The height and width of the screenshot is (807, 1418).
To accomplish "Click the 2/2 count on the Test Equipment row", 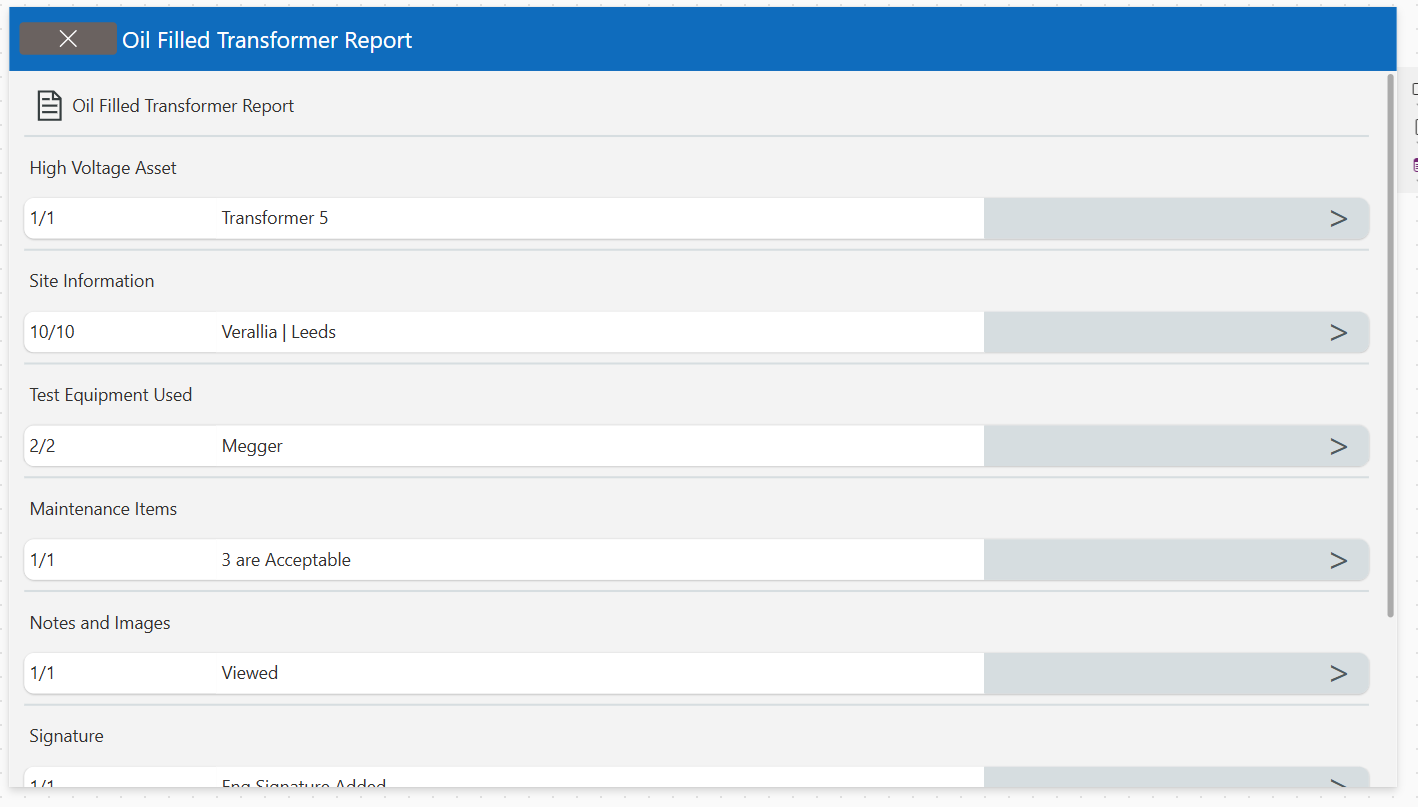I will click(x=42, y=446).
